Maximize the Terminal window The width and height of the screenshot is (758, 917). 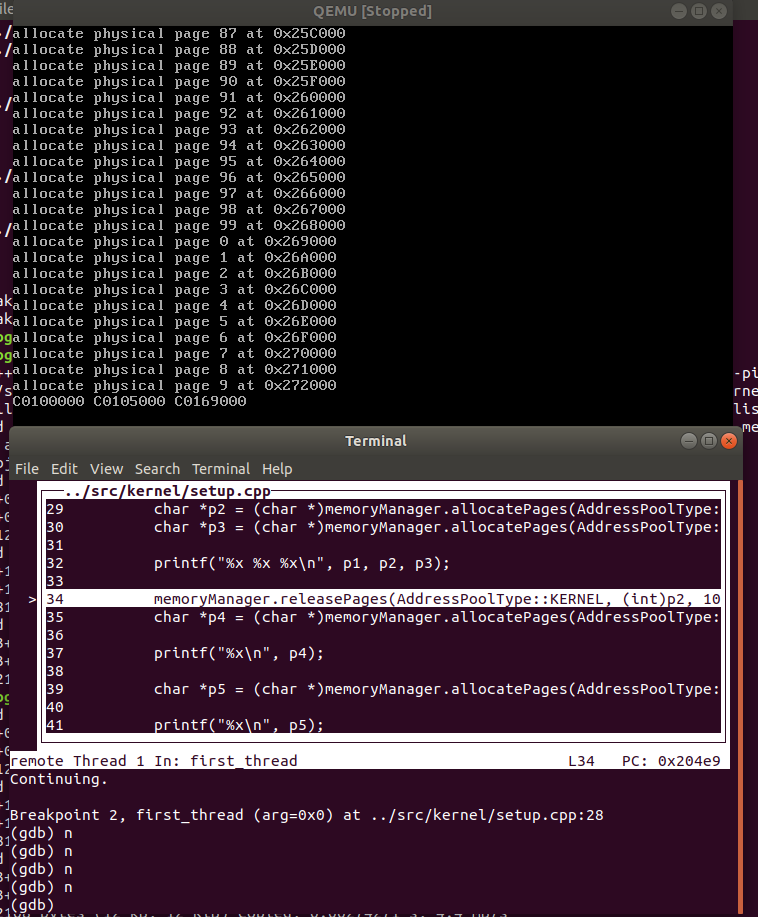click(709, 441)
